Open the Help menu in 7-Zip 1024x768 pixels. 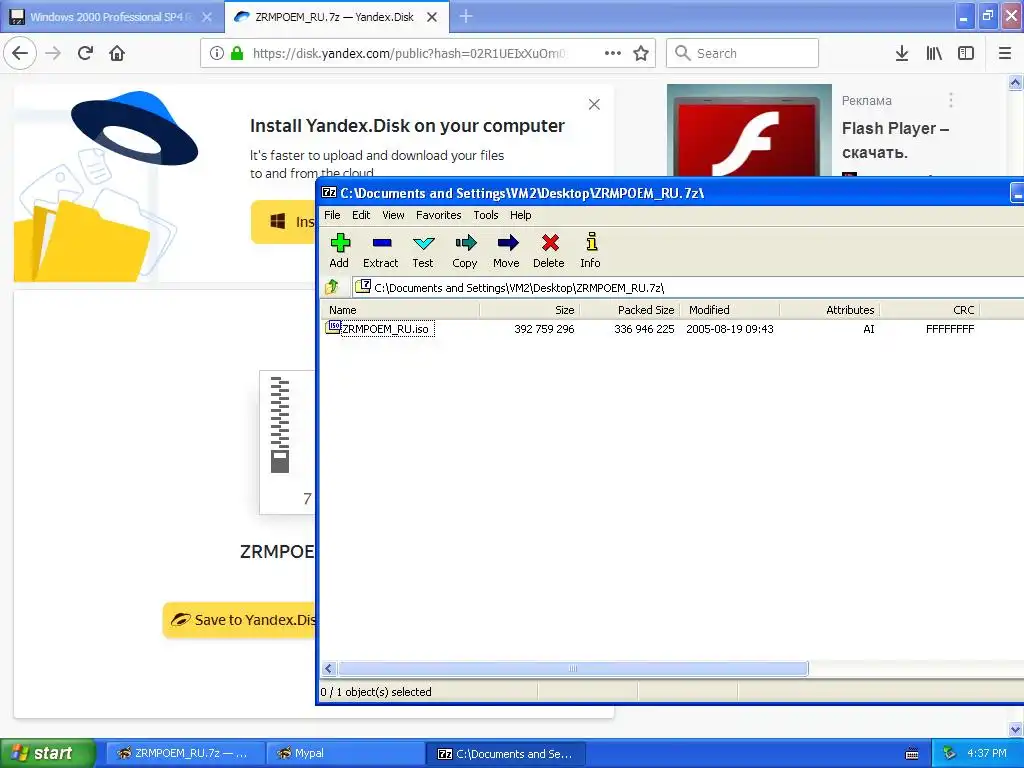(x=520, y=215)
